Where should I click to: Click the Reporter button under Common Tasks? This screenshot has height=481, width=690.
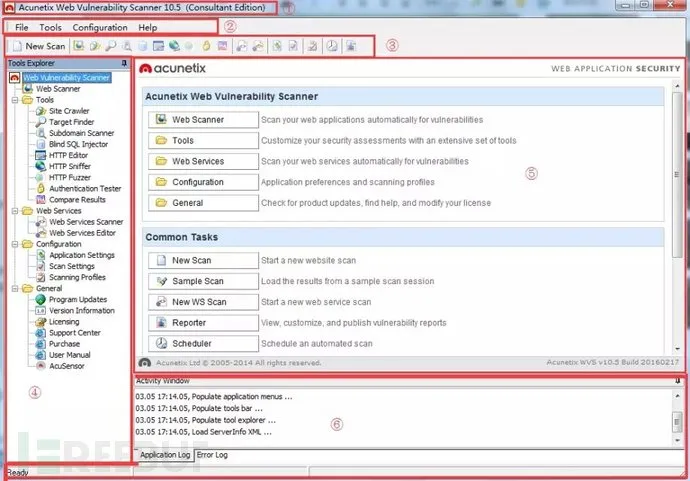click(x=203, y=323)
